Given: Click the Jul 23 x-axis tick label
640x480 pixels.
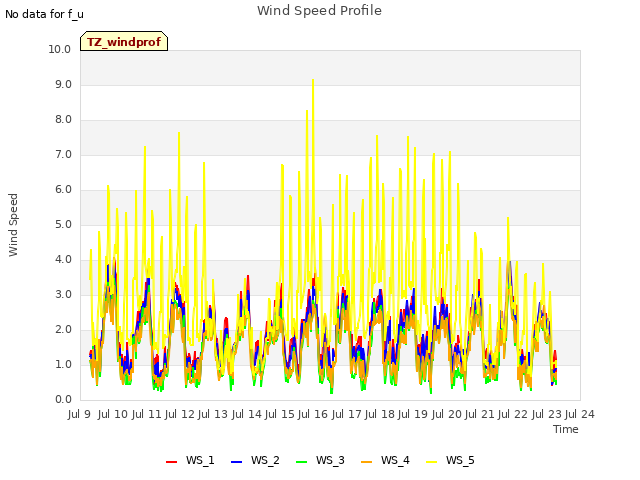Looking at the screenshot, I should (546, 414).
